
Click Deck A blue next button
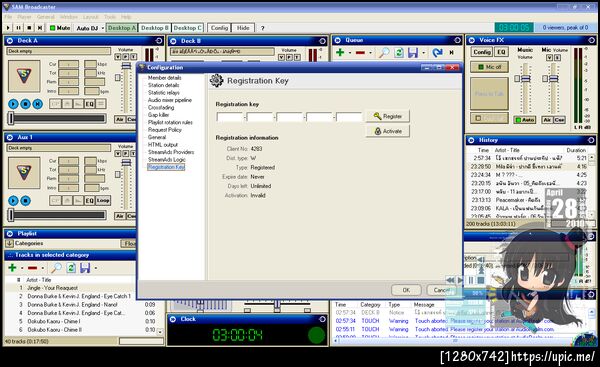38,104
